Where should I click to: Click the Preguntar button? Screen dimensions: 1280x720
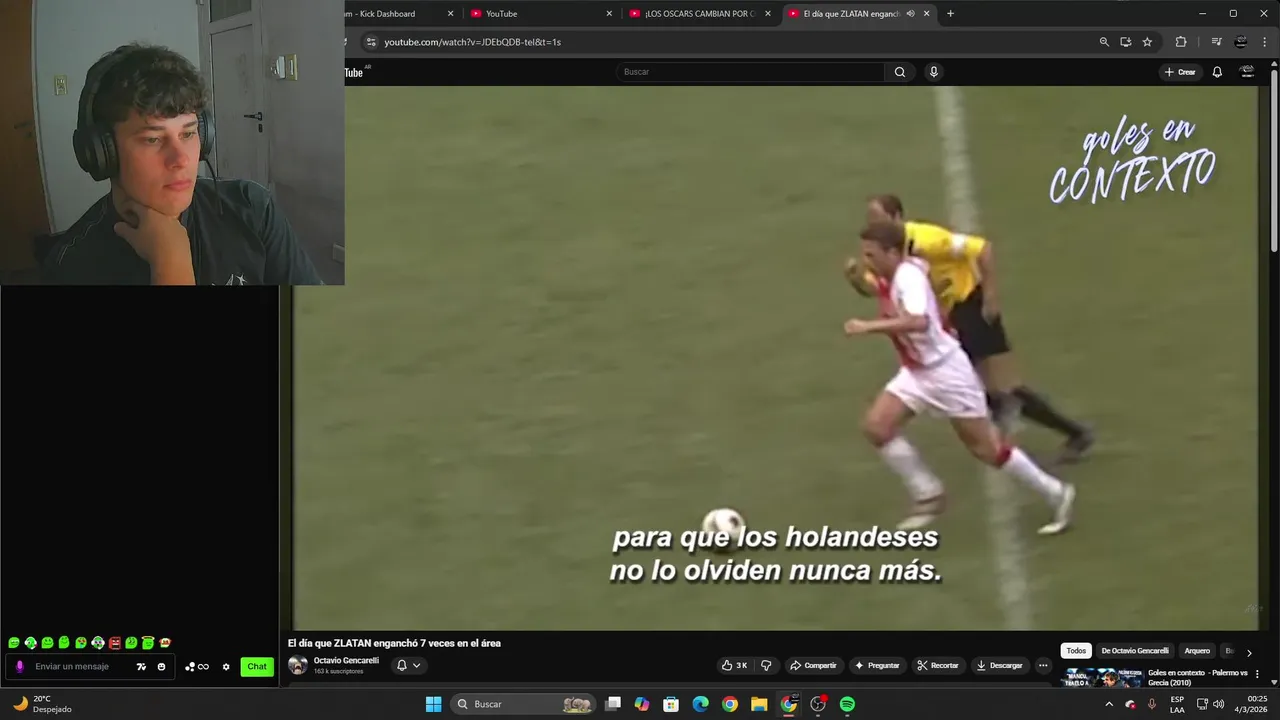pos(877,665)
